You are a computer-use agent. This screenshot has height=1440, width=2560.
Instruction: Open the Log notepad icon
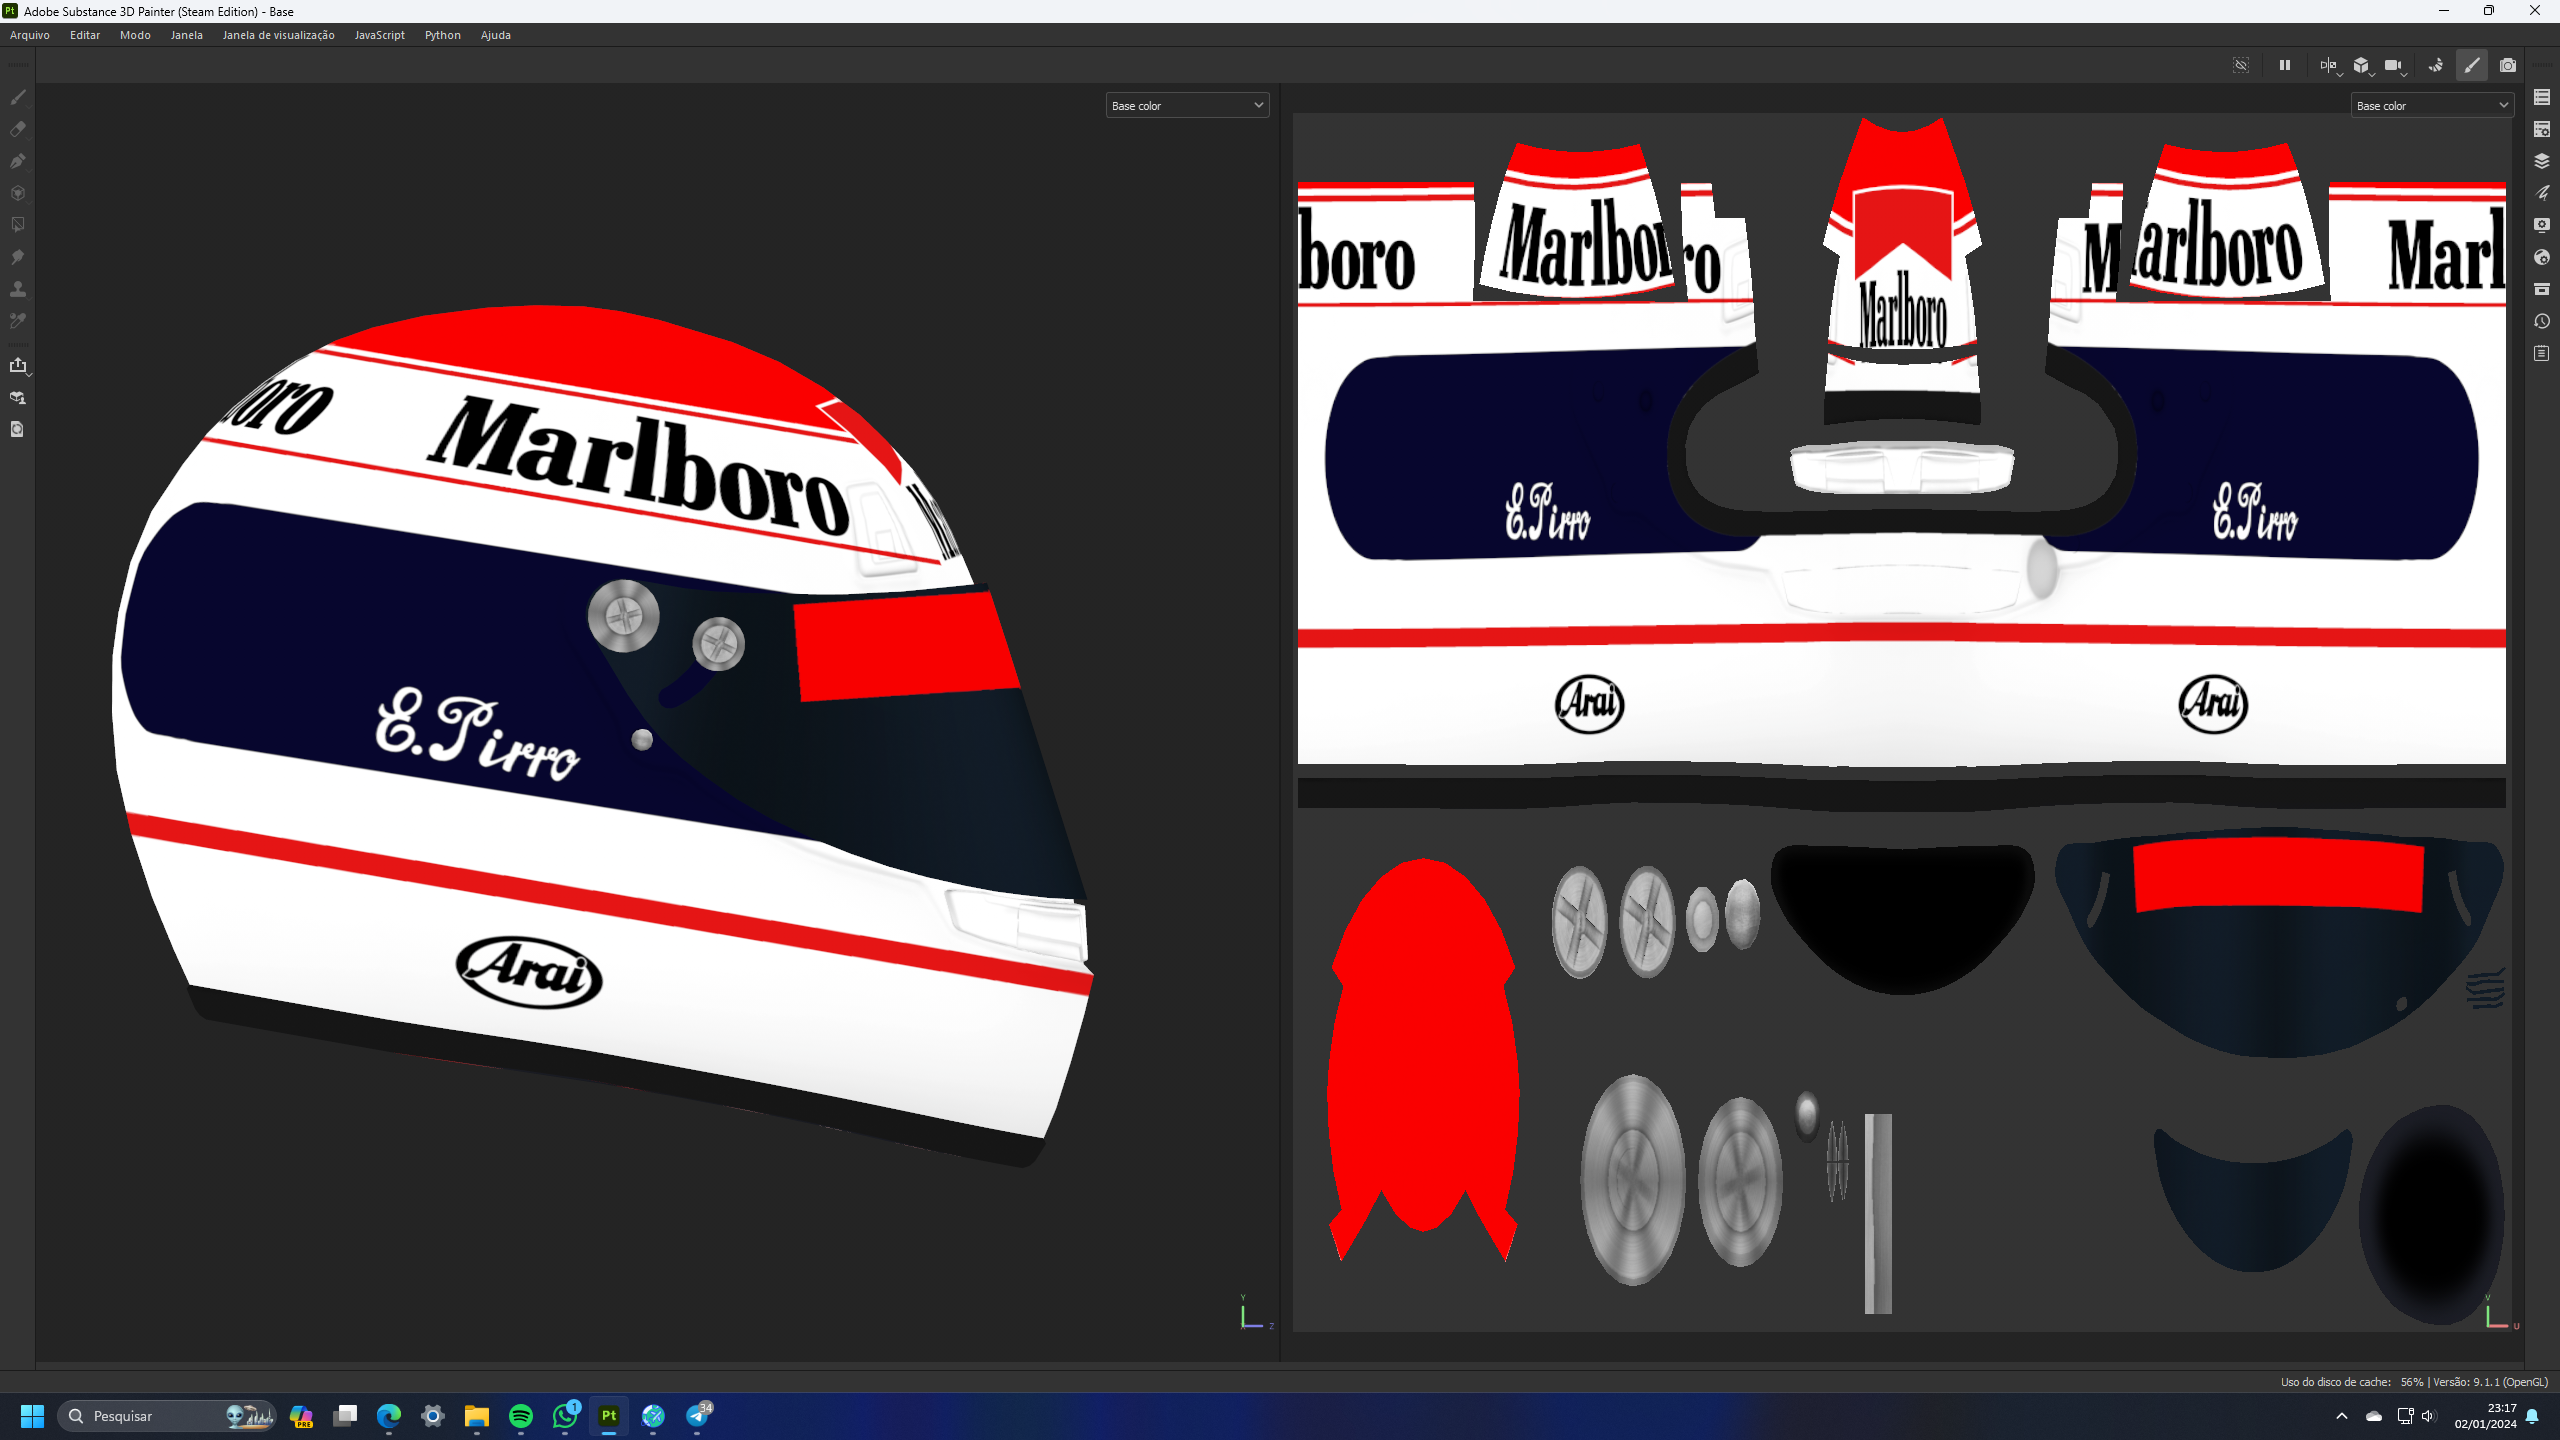pos(2542,353)
